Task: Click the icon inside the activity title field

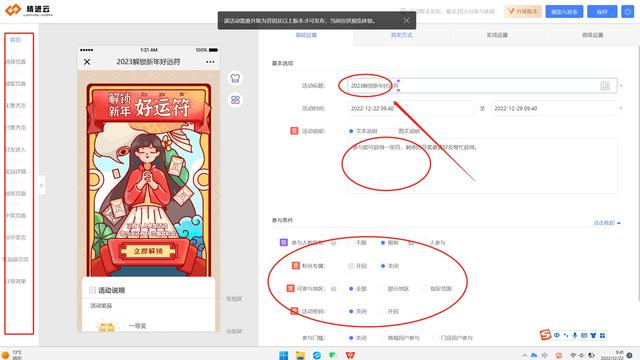Action: pos(605,86)
